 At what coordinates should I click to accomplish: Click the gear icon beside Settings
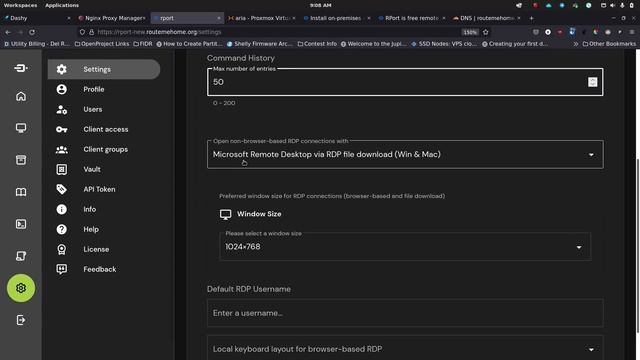(x=62, y=69)
